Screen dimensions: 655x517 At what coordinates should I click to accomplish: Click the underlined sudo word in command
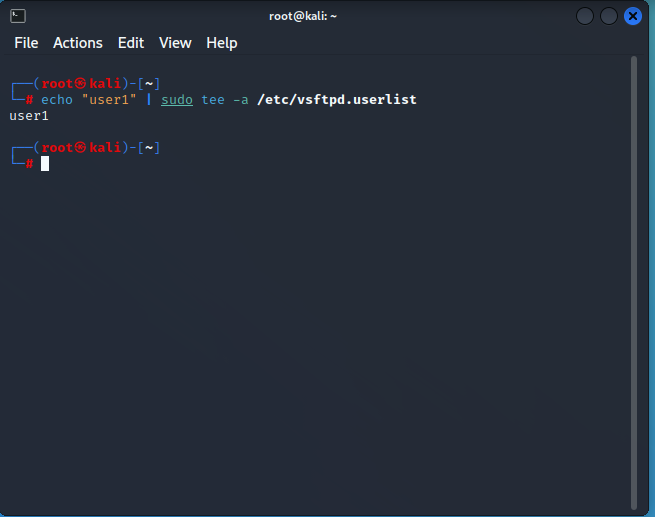(177, 100)
